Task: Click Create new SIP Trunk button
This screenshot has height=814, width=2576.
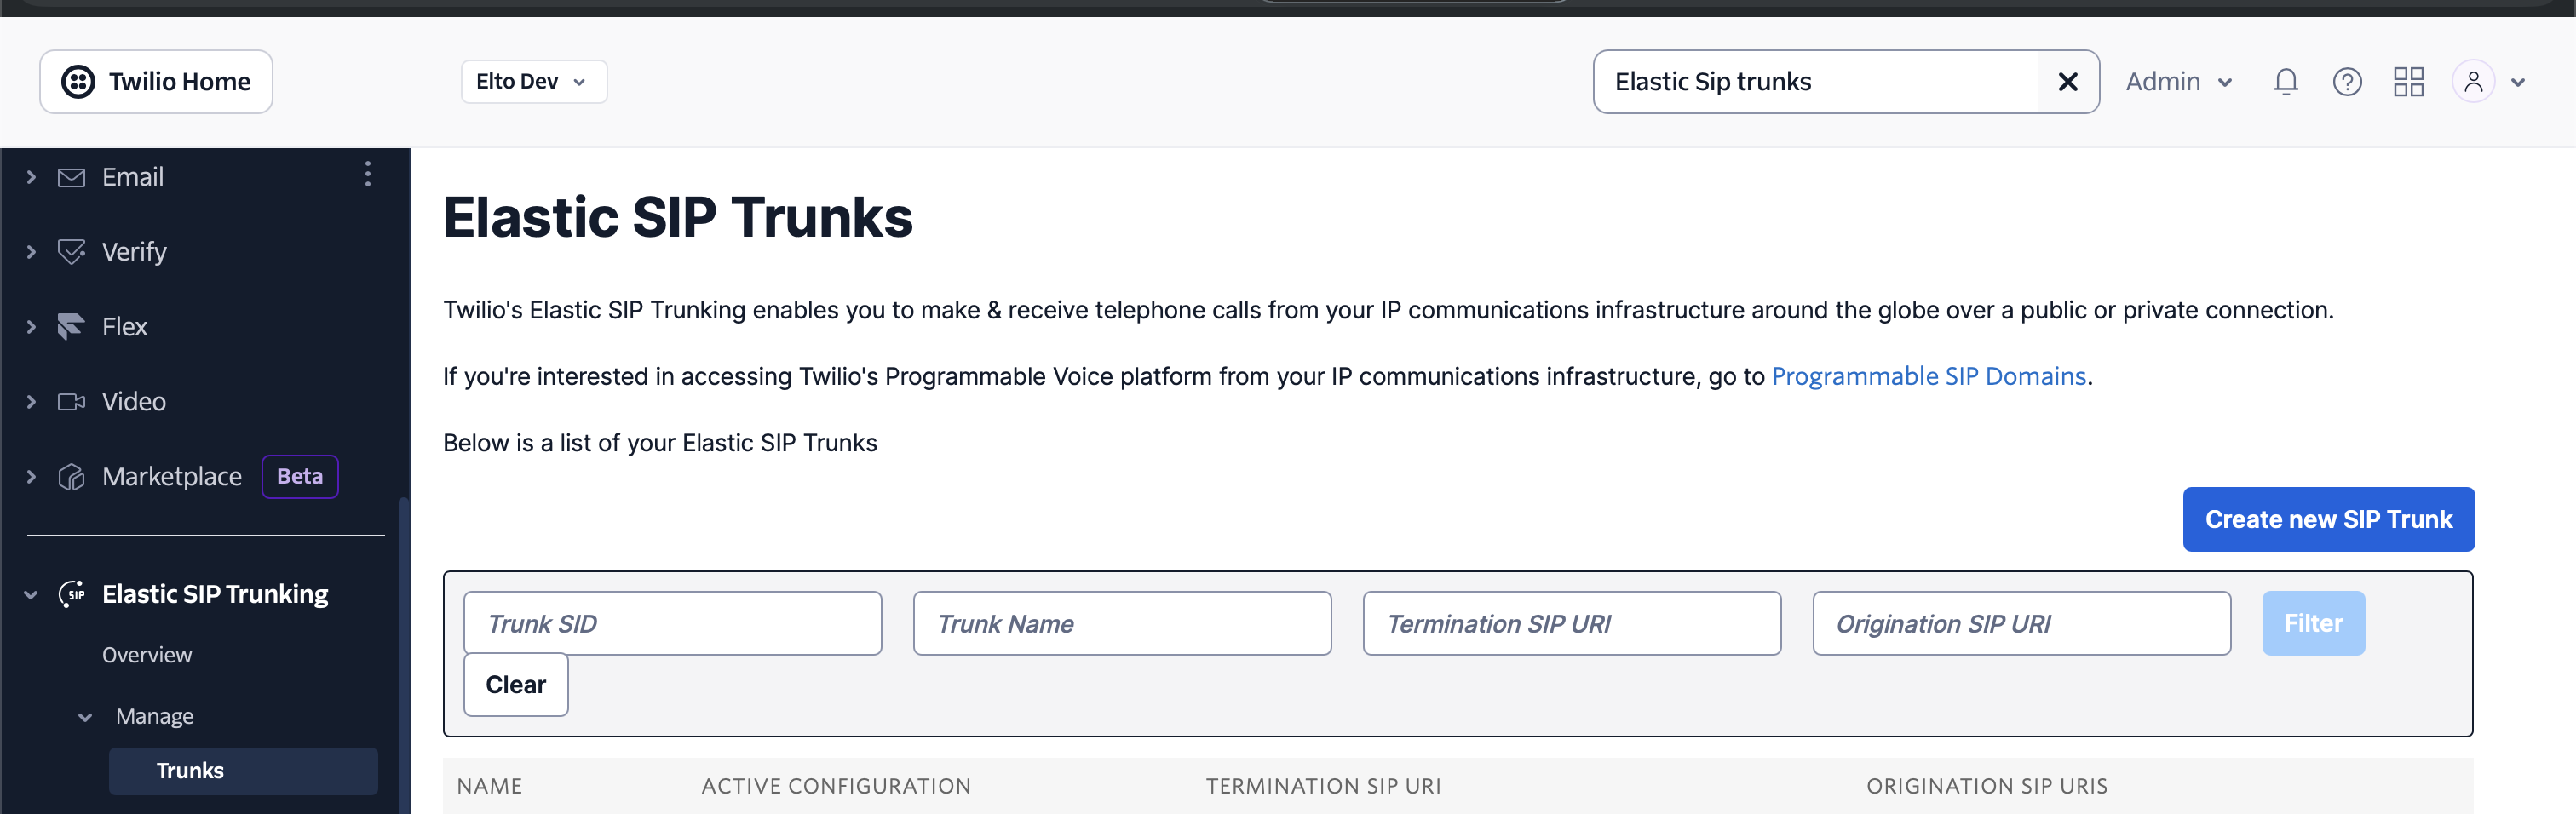Action: 2328,520
